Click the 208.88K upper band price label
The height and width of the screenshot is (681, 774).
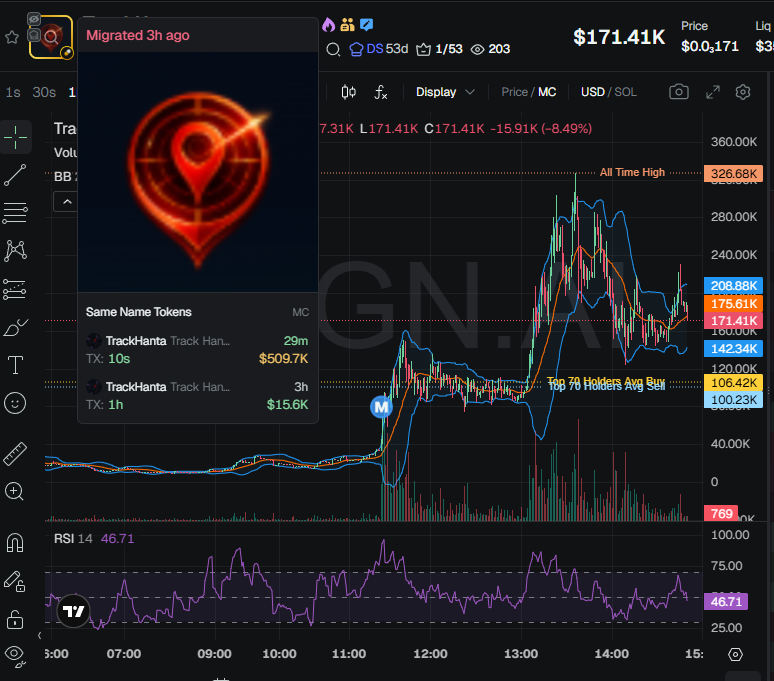coord(733,285)
